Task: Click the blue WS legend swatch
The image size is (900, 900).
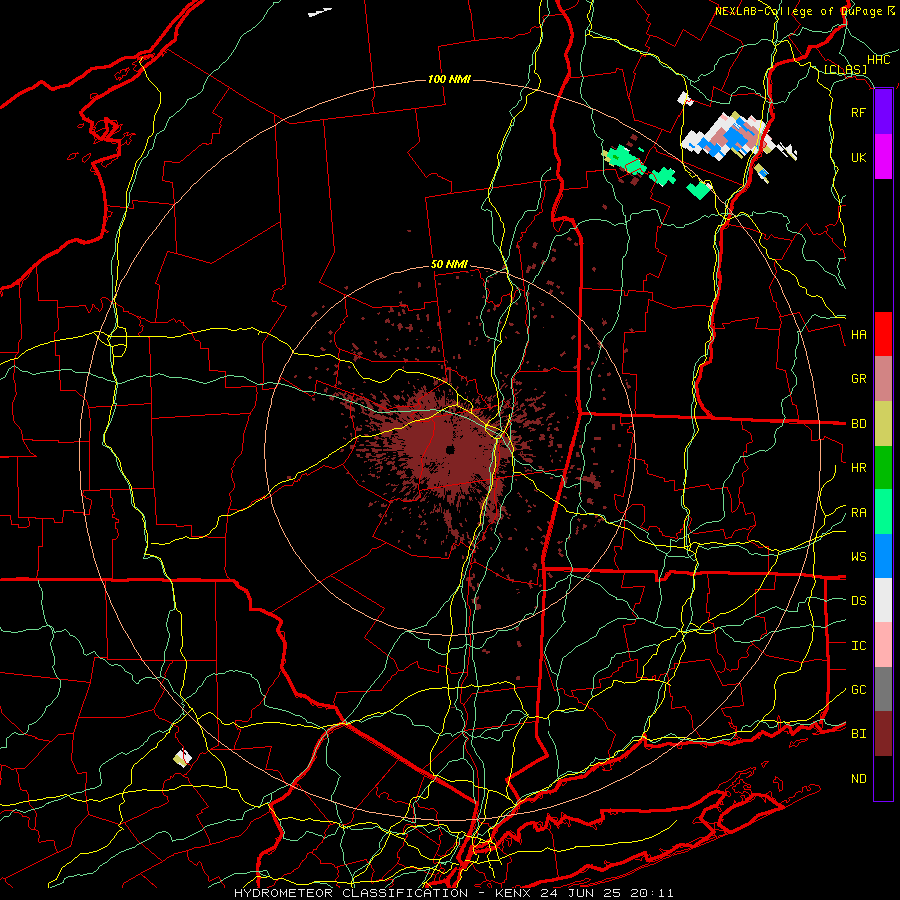Action: [x=883, y=556]
